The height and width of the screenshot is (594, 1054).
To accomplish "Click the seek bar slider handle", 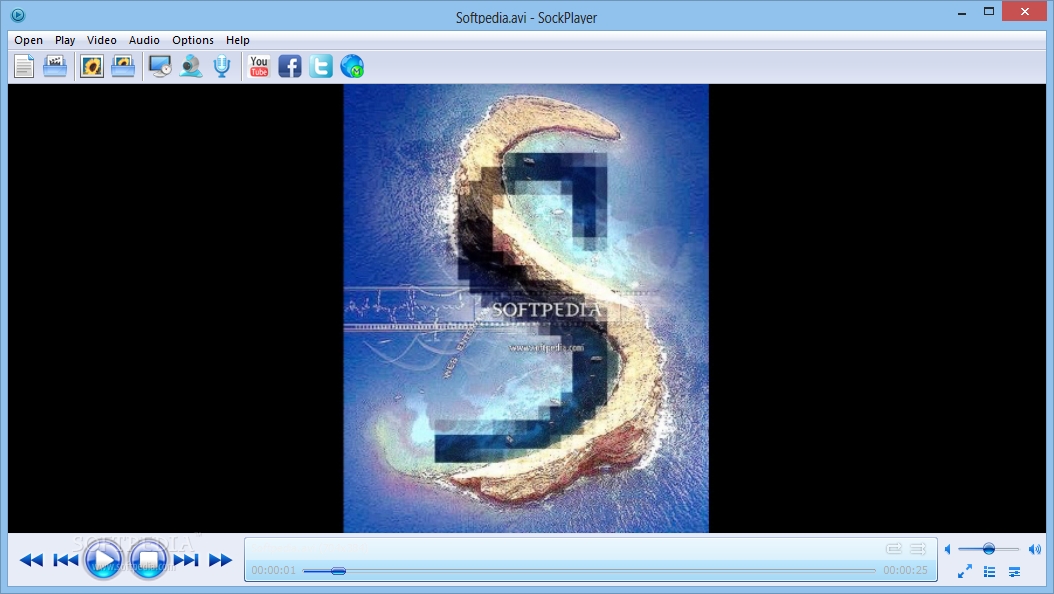I will [x=338, y=571].
